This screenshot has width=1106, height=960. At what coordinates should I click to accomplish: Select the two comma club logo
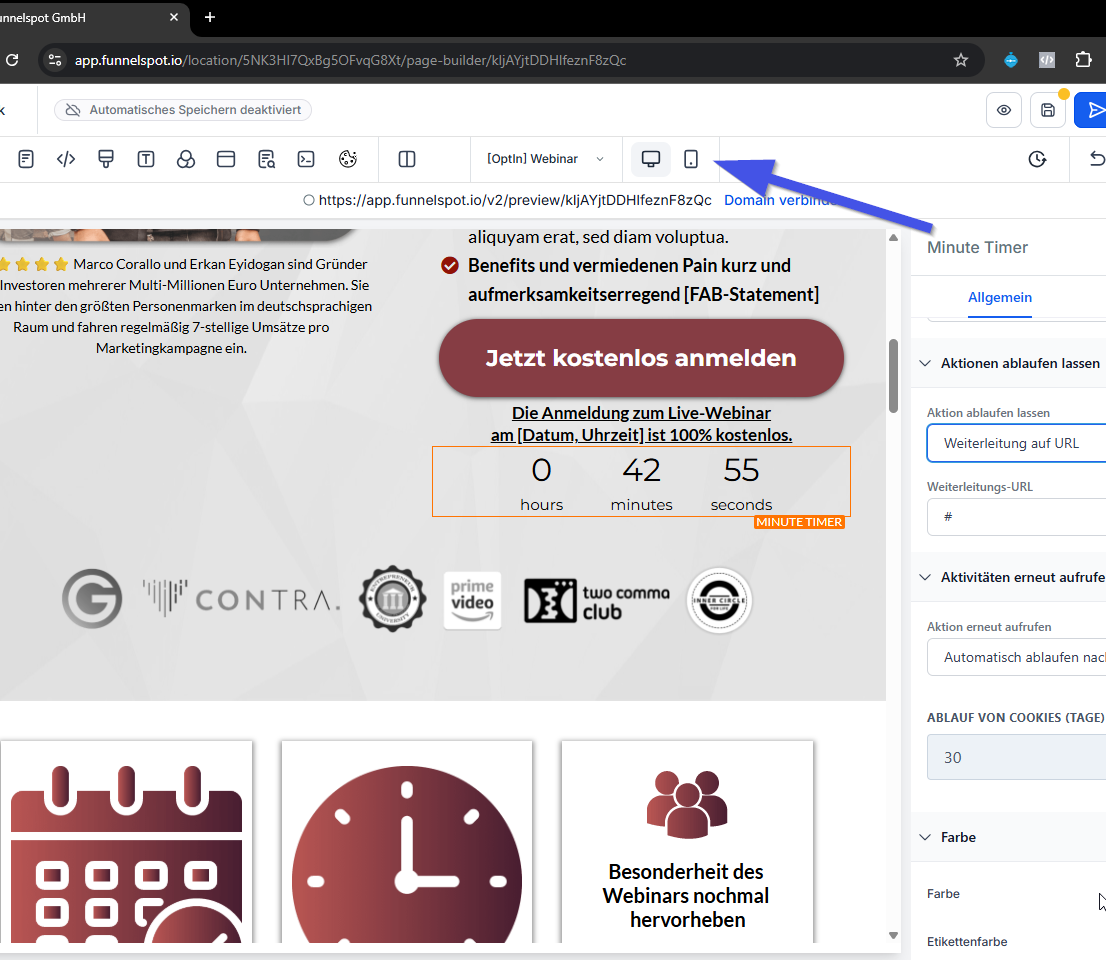coord(597,601)
